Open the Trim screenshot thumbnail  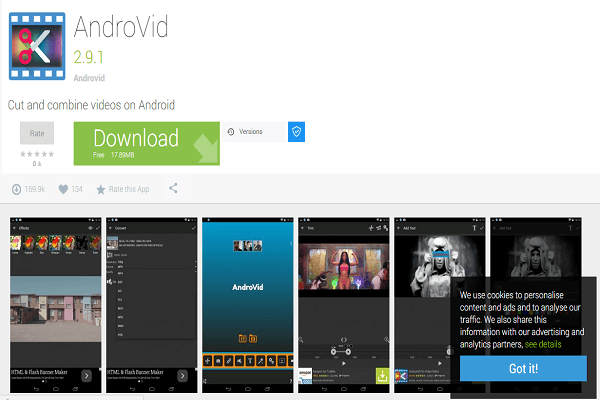tap(344, 305)
